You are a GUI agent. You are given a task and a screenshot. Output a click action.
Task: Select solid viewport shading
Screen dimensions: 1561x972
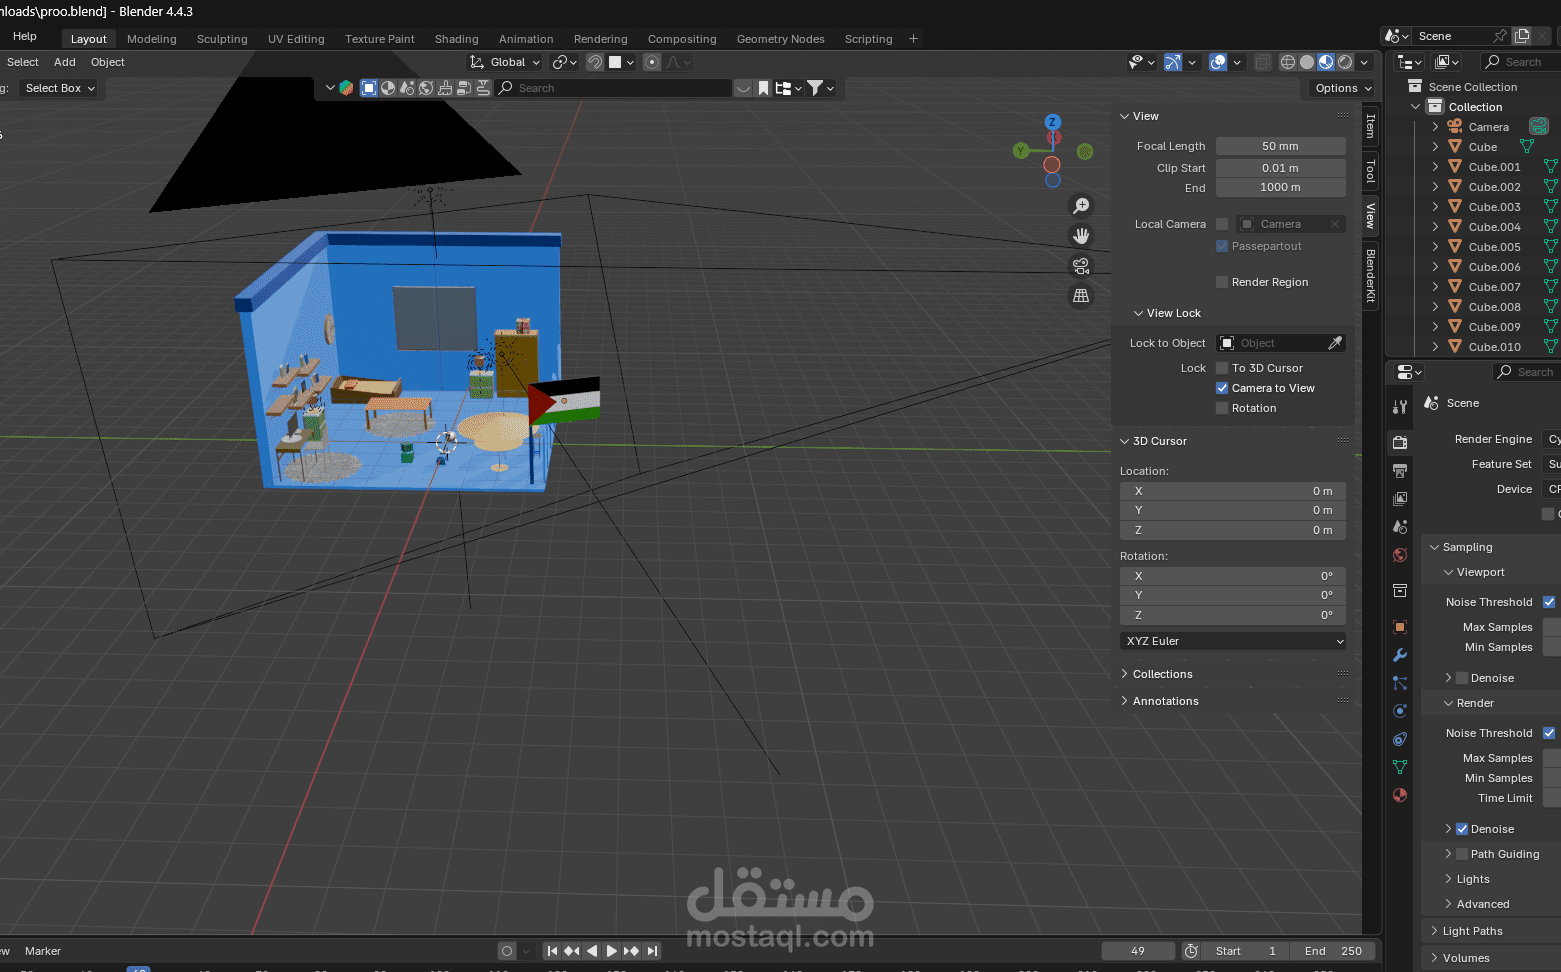click(1307, 62)
